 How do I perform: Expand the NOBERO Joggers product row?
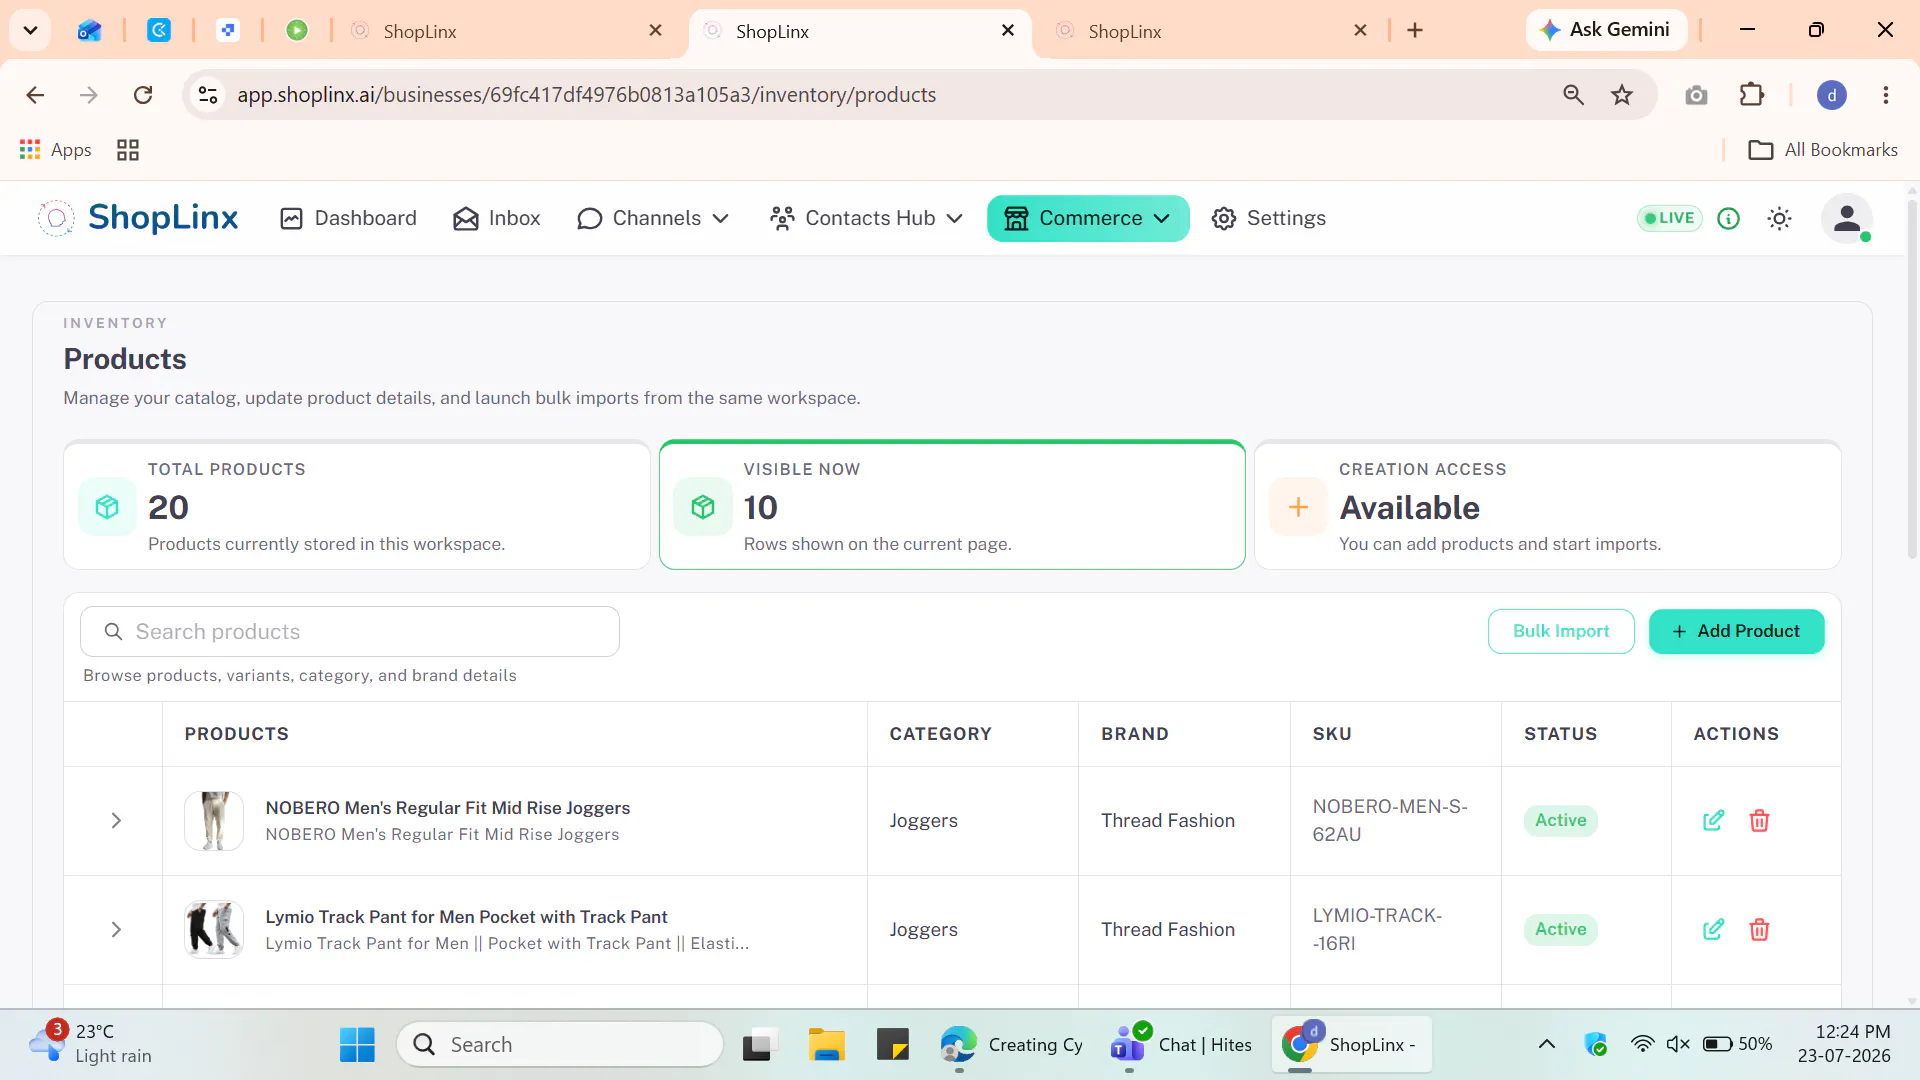coord(116,820)
